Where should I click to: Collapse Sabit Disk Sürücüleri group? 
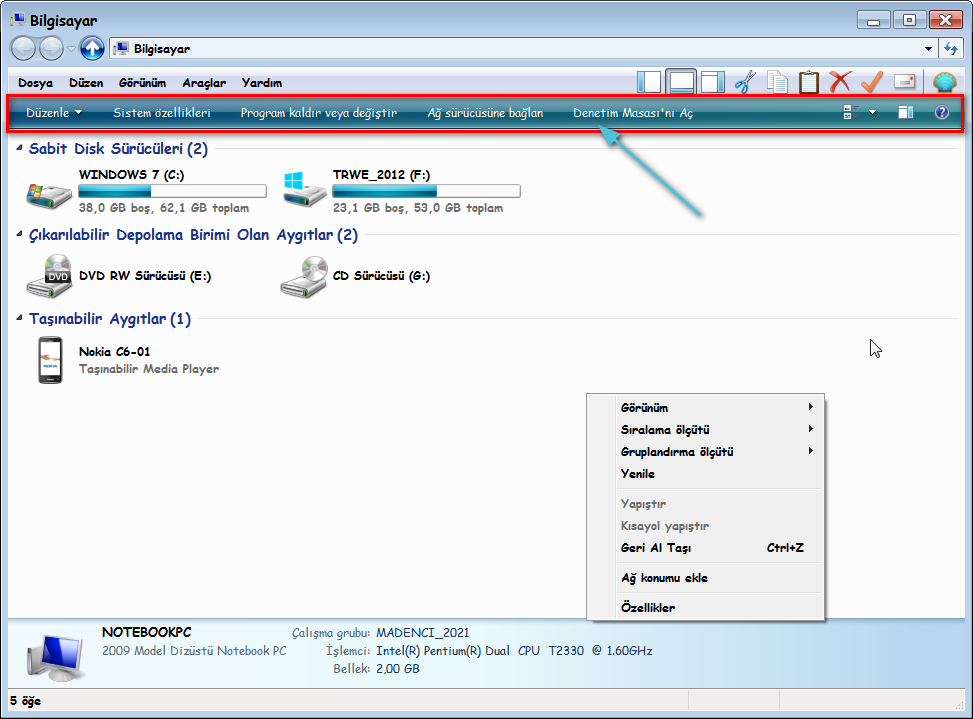pos(19,148)
